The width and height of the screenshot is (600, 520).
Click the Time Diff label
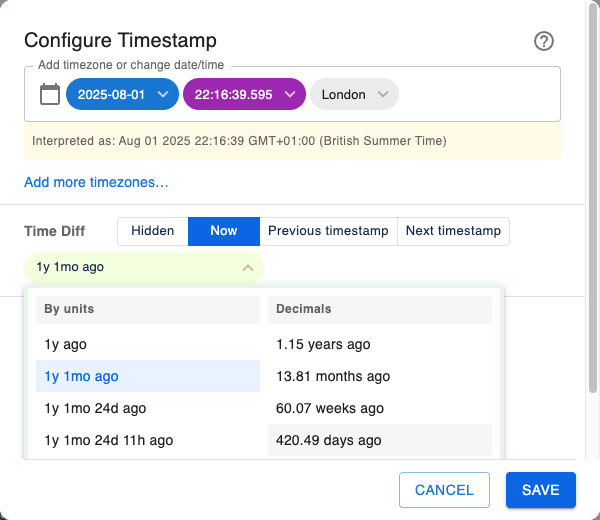coord(54,231)
